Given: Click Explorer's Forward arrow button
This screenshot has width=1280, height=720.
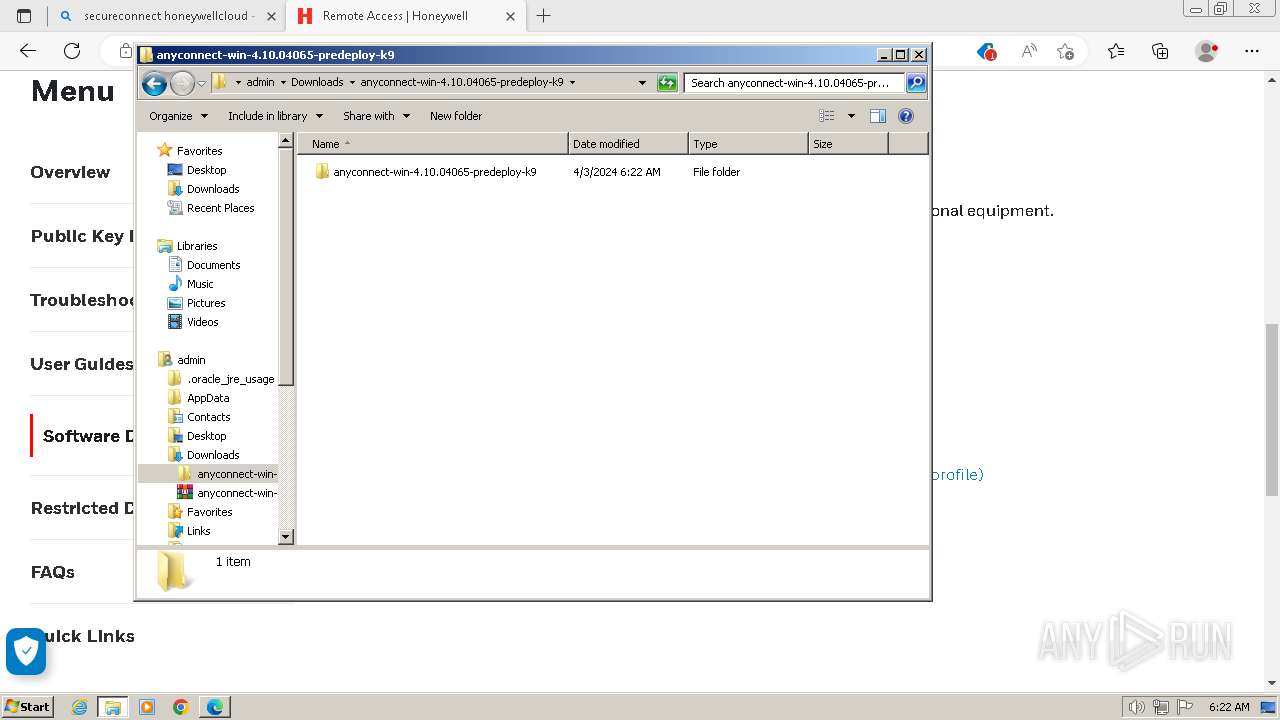Looking at the screenshot, I should coord(182,83).
